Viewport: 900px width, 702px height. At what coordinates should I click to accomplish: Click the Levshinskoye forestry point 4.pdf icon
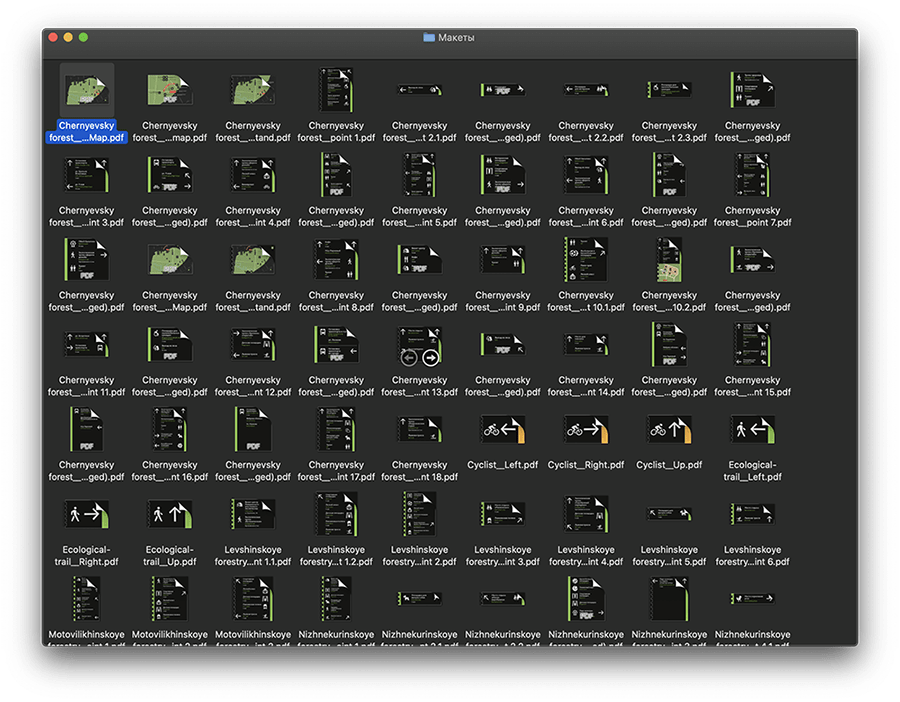point(586,515)
